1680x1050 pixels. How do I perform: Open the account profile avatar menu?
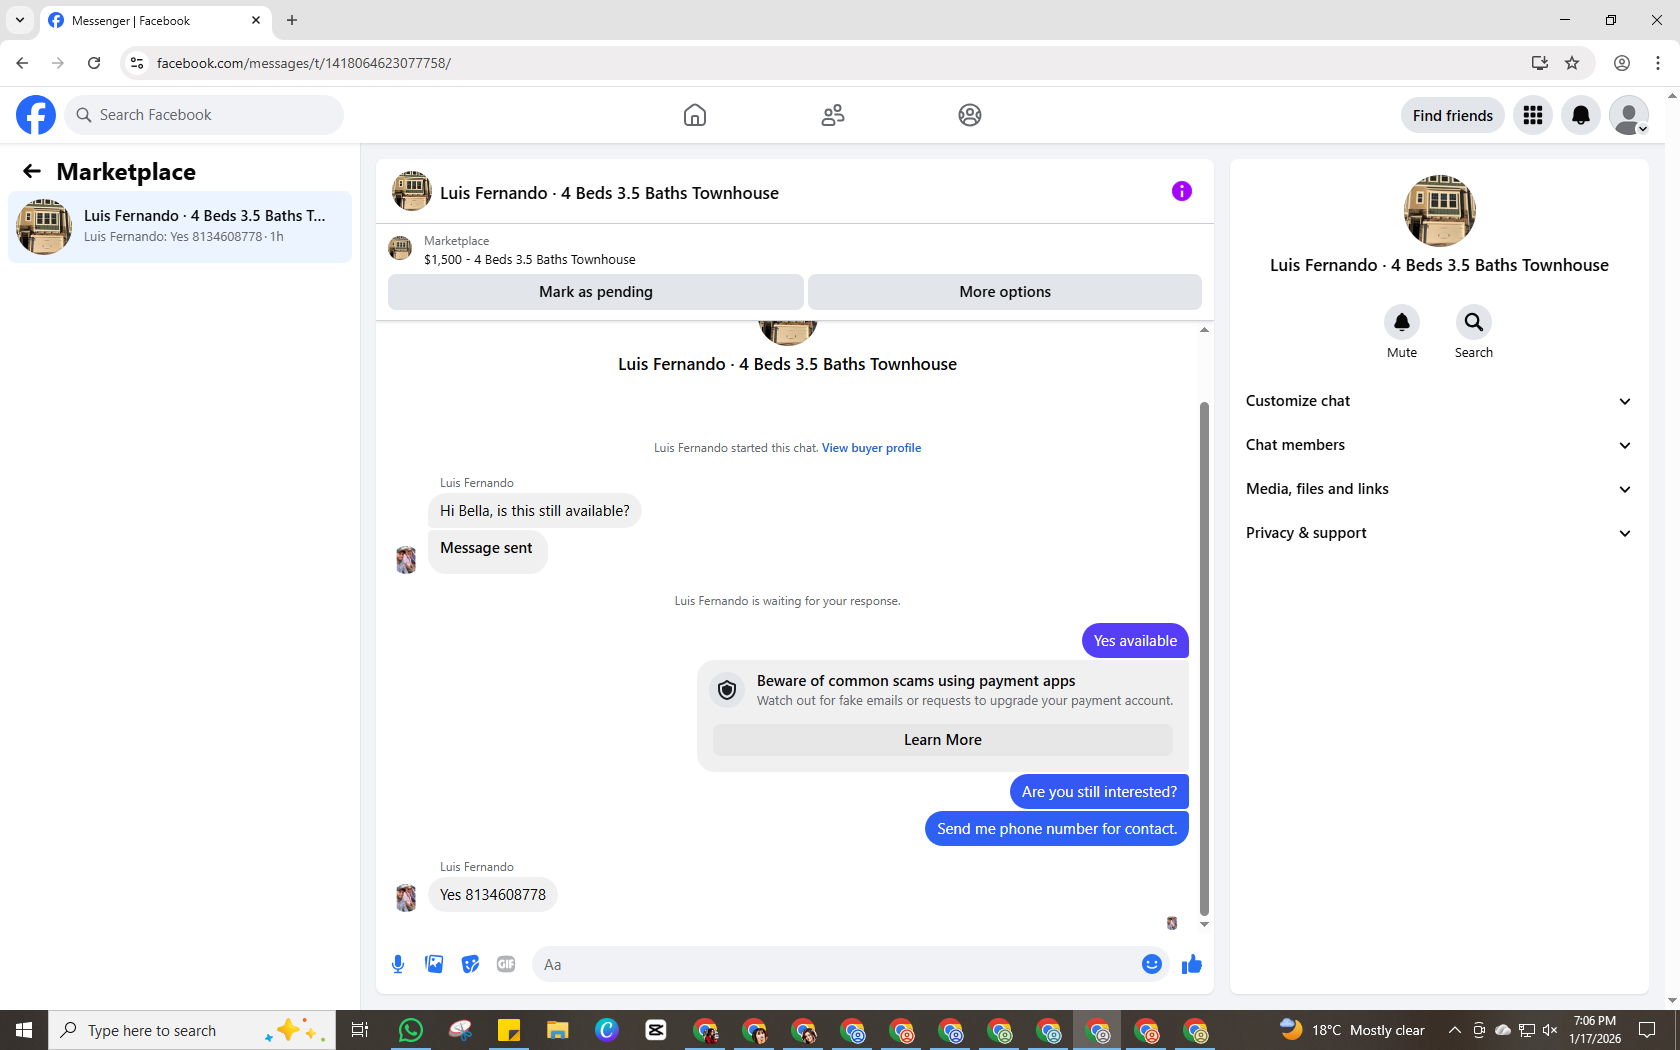[1629, 115]
